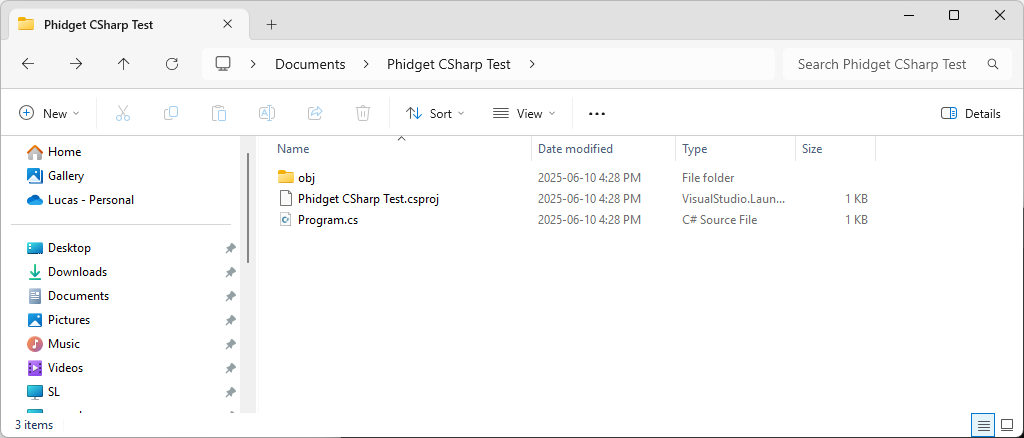Open the obj folder icon
The image size is (1024, 438).
(x=285, y=177)
